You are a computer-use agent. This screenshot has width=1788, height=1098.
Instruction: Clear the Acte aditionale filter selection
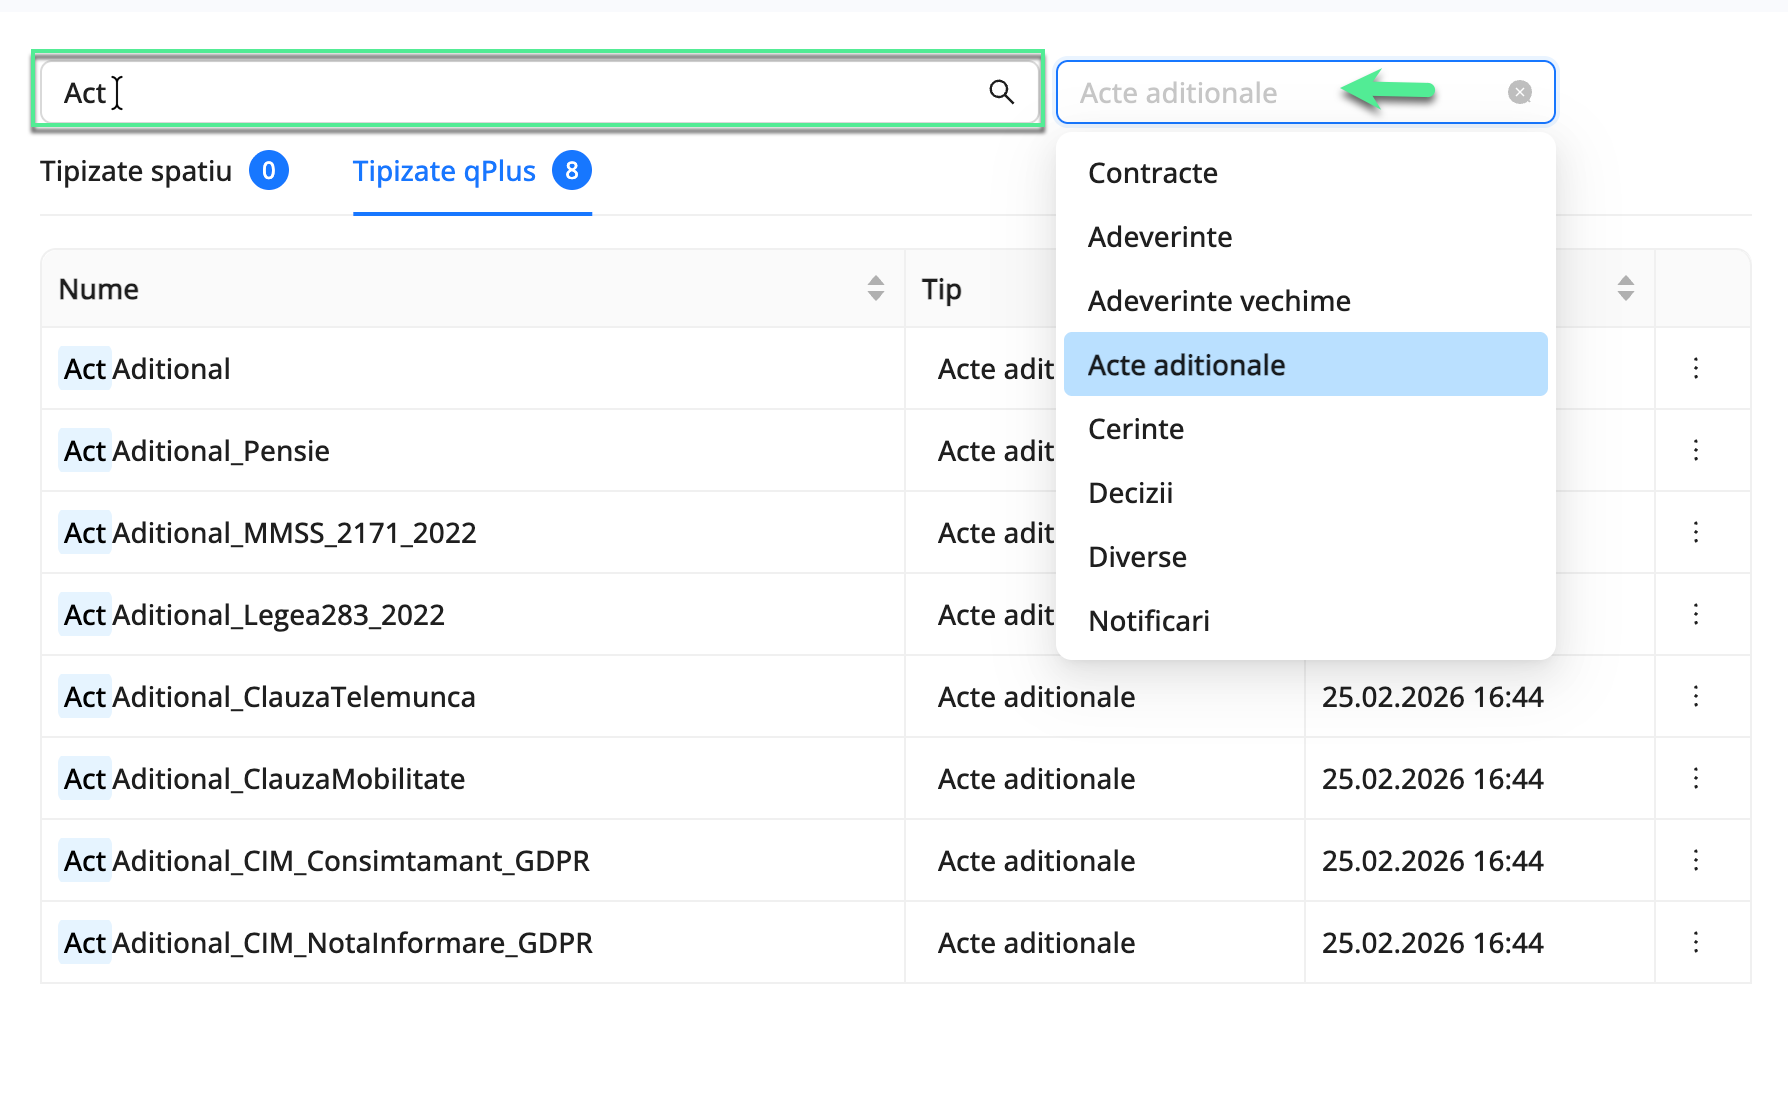click(x=1520, y=92)
